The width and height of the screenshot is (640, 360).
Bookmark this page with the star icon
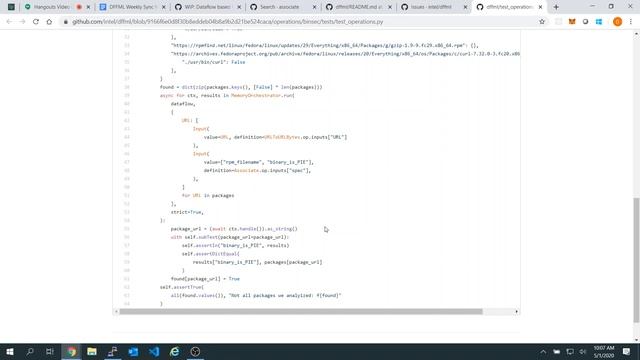[x=542, y=22]
